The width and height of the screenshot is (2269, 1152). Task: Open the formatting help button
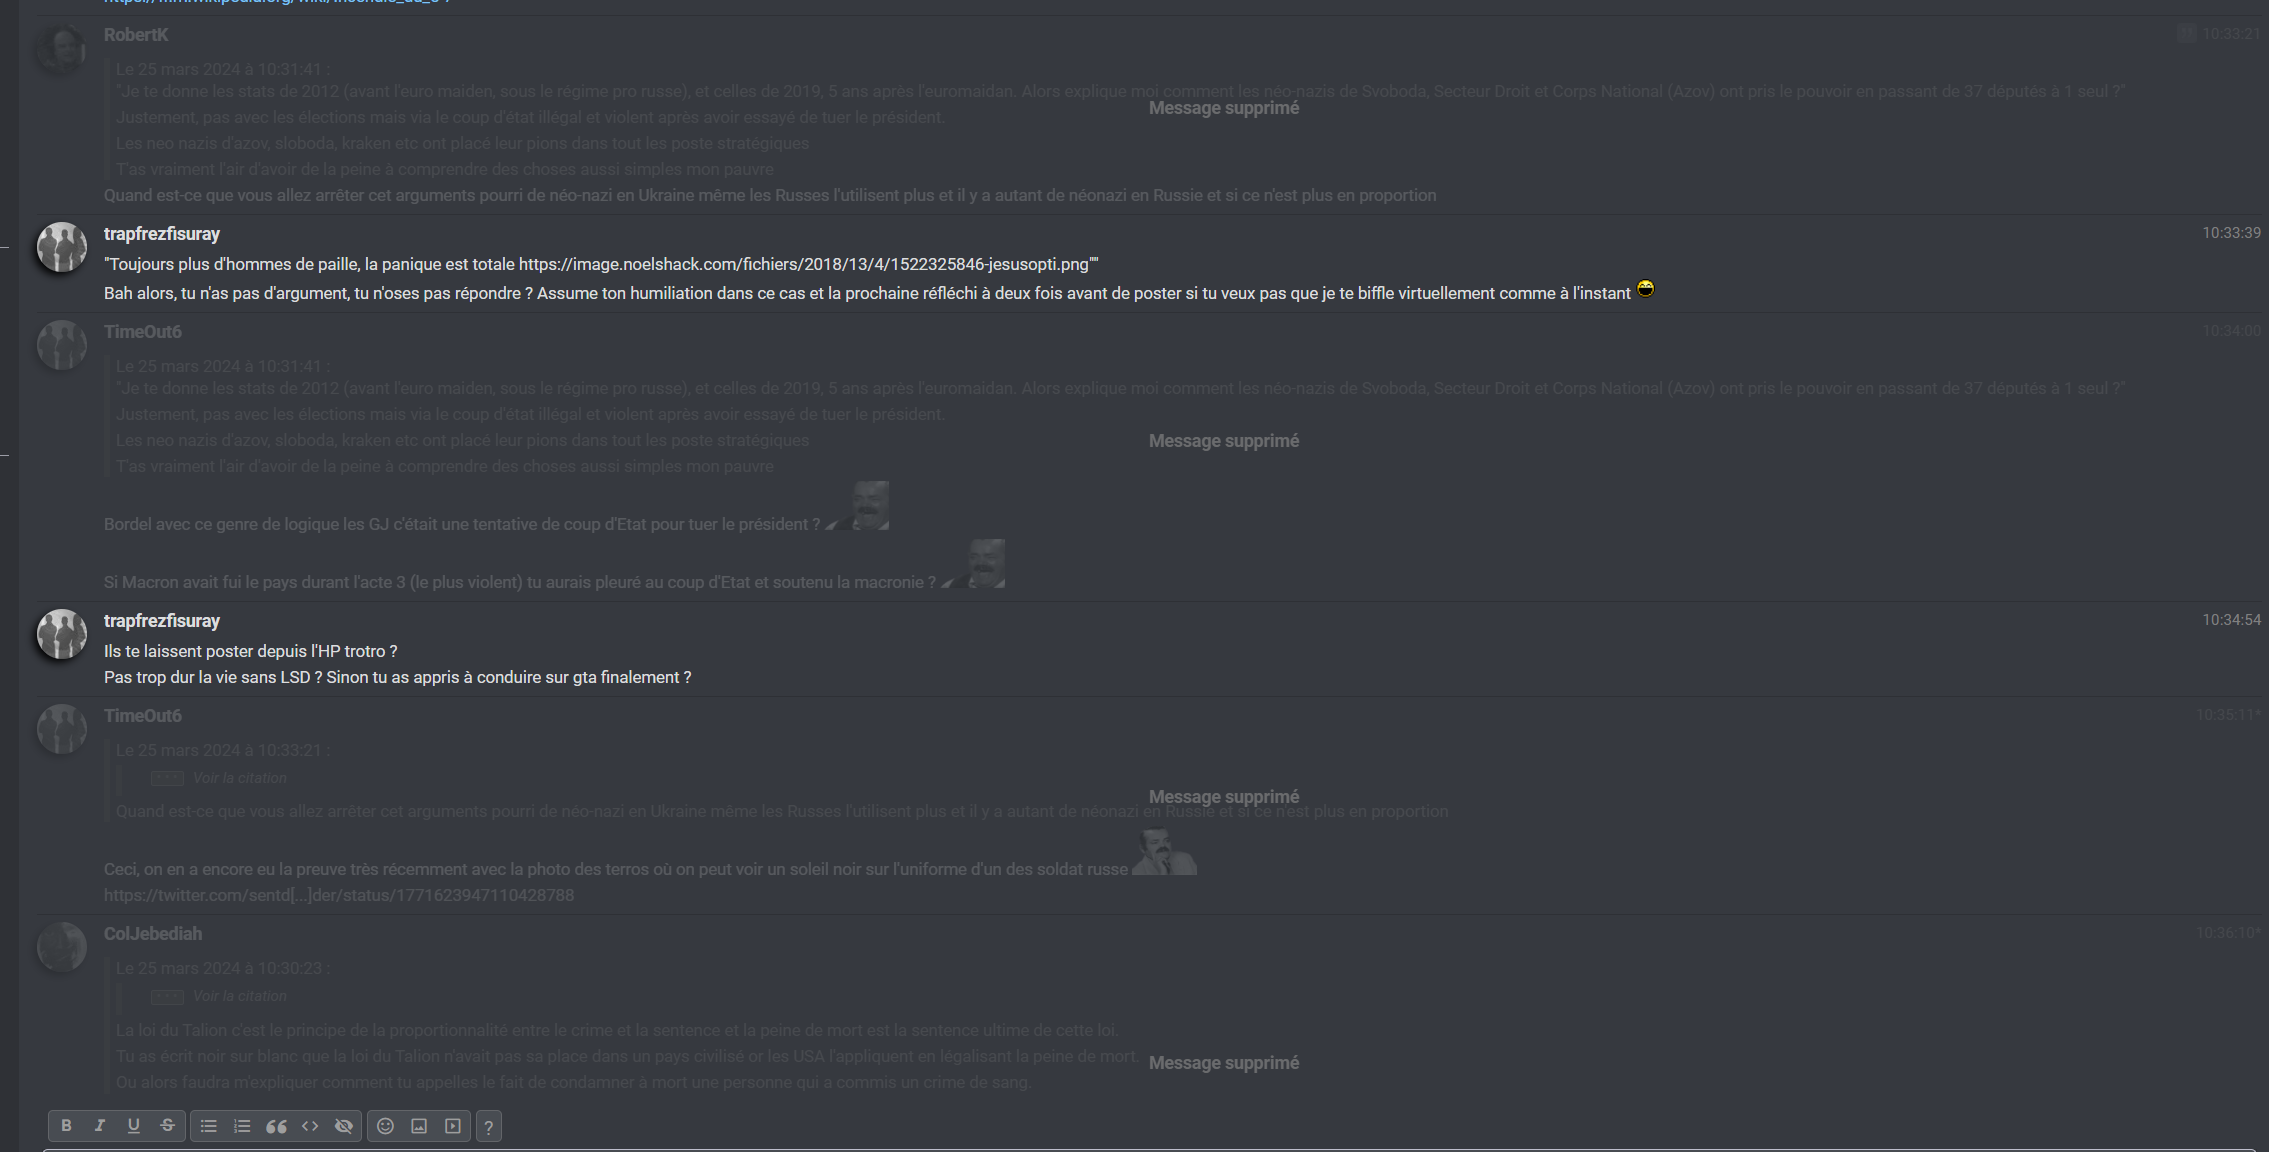point(489,1127)
